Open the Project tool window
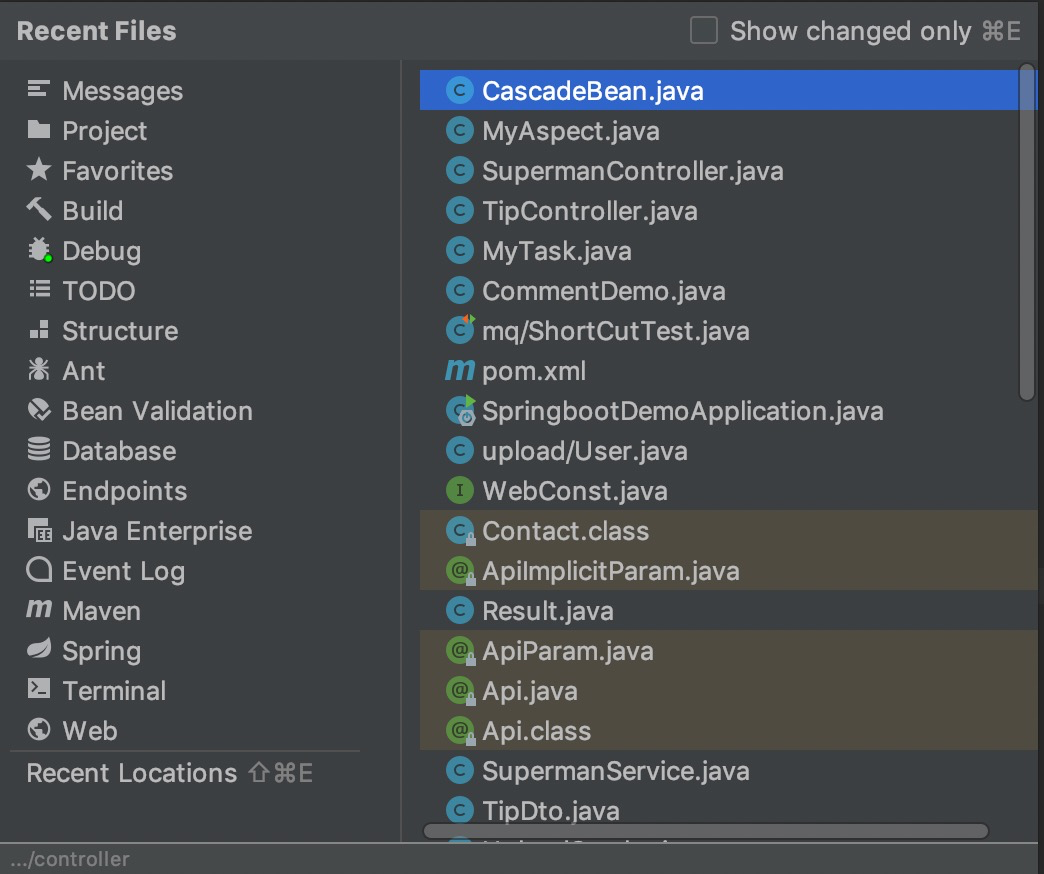 click(x=104, y=131)
